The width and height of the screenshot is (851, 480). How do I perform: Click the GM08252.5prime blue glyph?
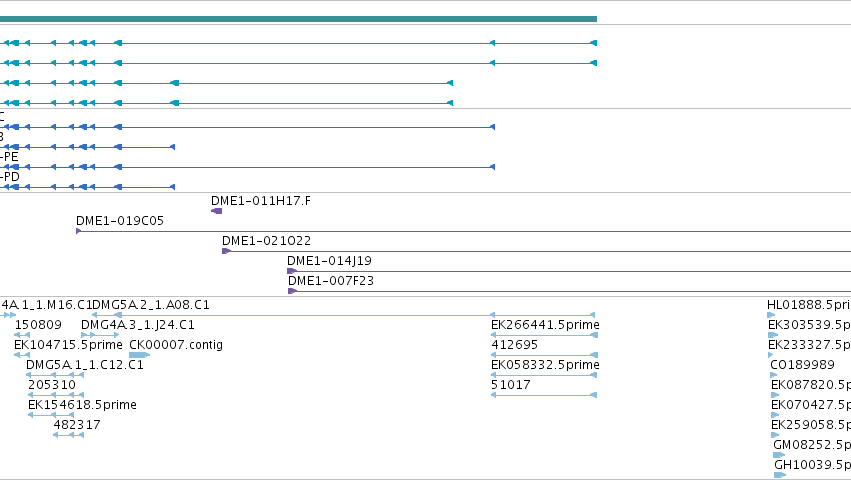(779, 455)
